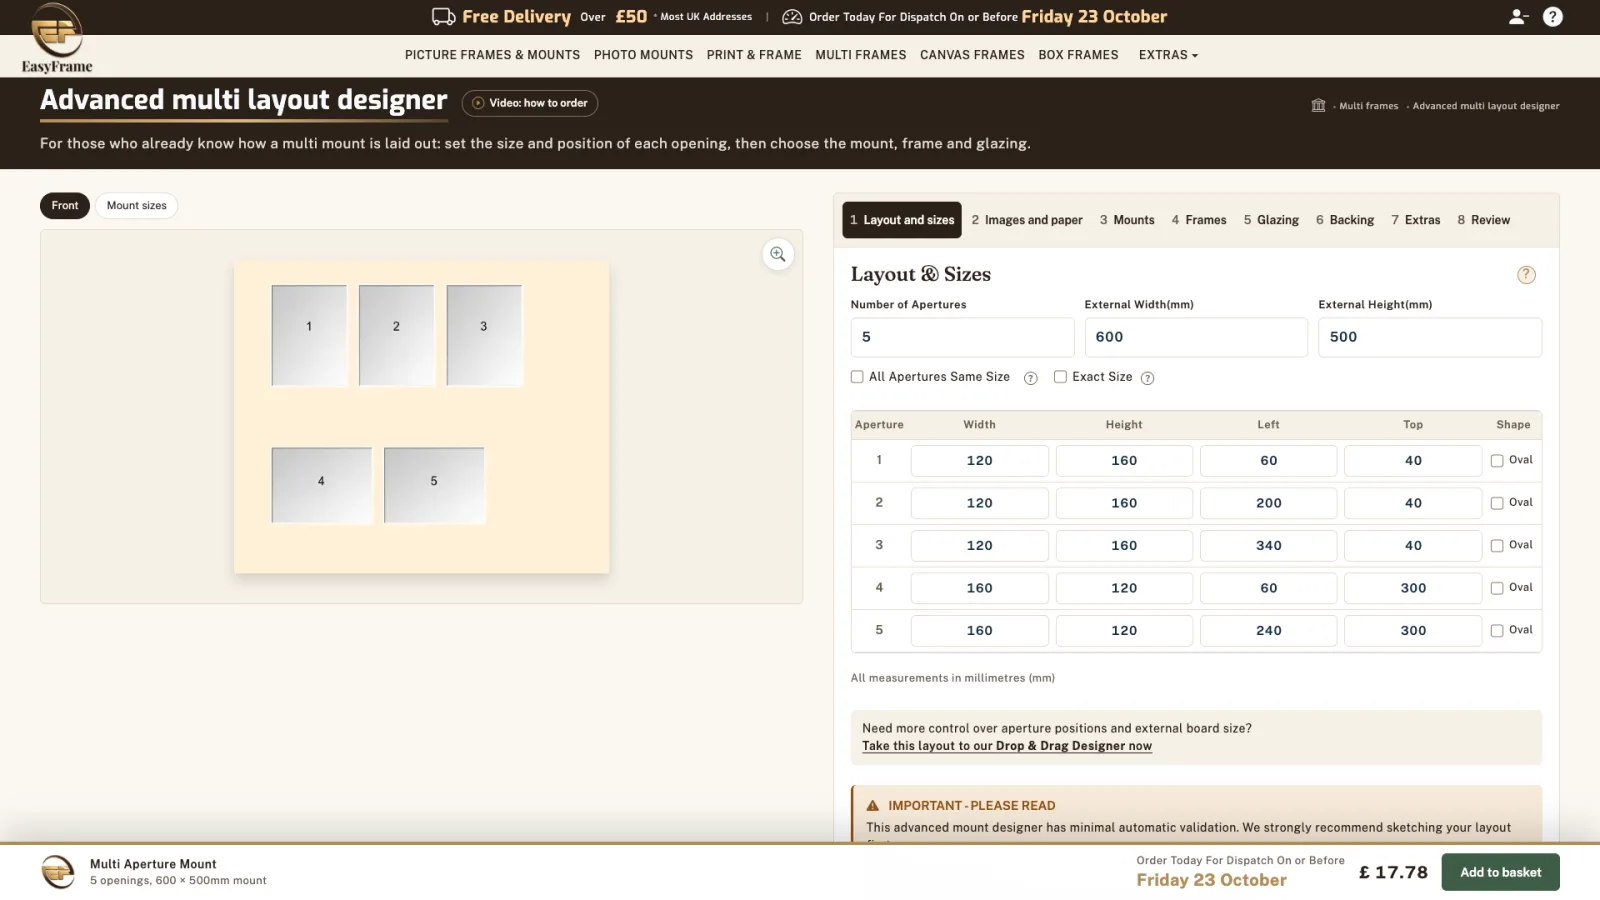This screenshot has height=900, width=1600.
Task: Switch to the Frames tab
Action: coord(1199,220)
